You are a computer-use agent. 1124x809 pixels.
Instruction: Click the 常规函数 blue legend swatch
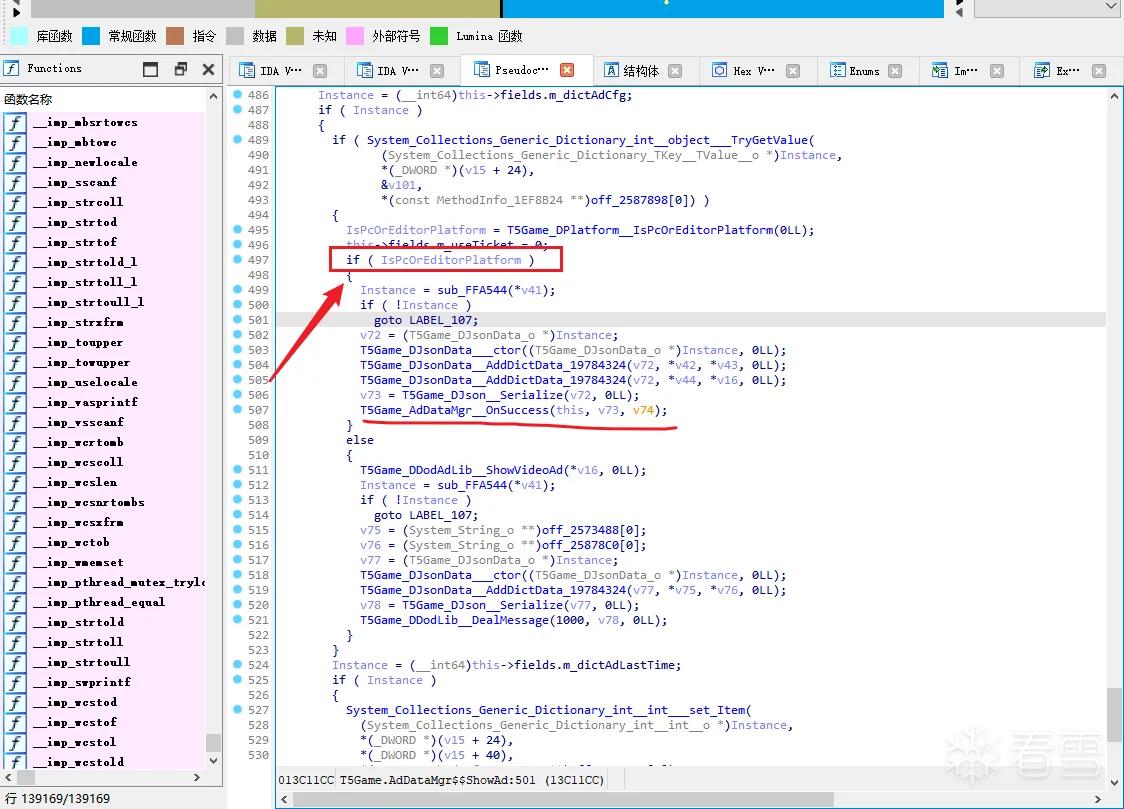91,36
